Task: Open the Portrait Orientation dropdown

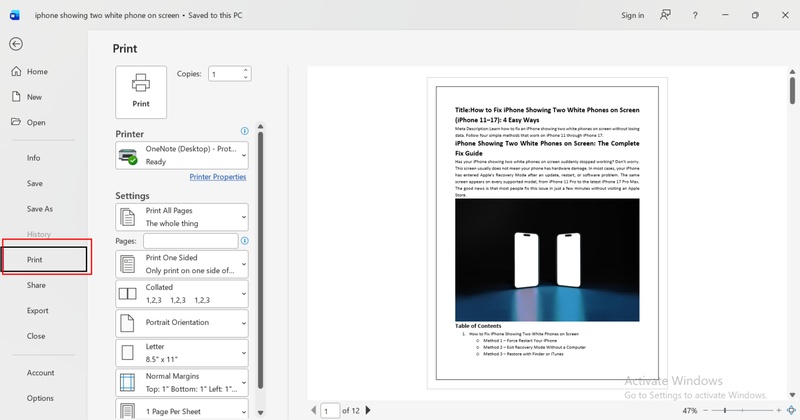Action: pos(182,323)
